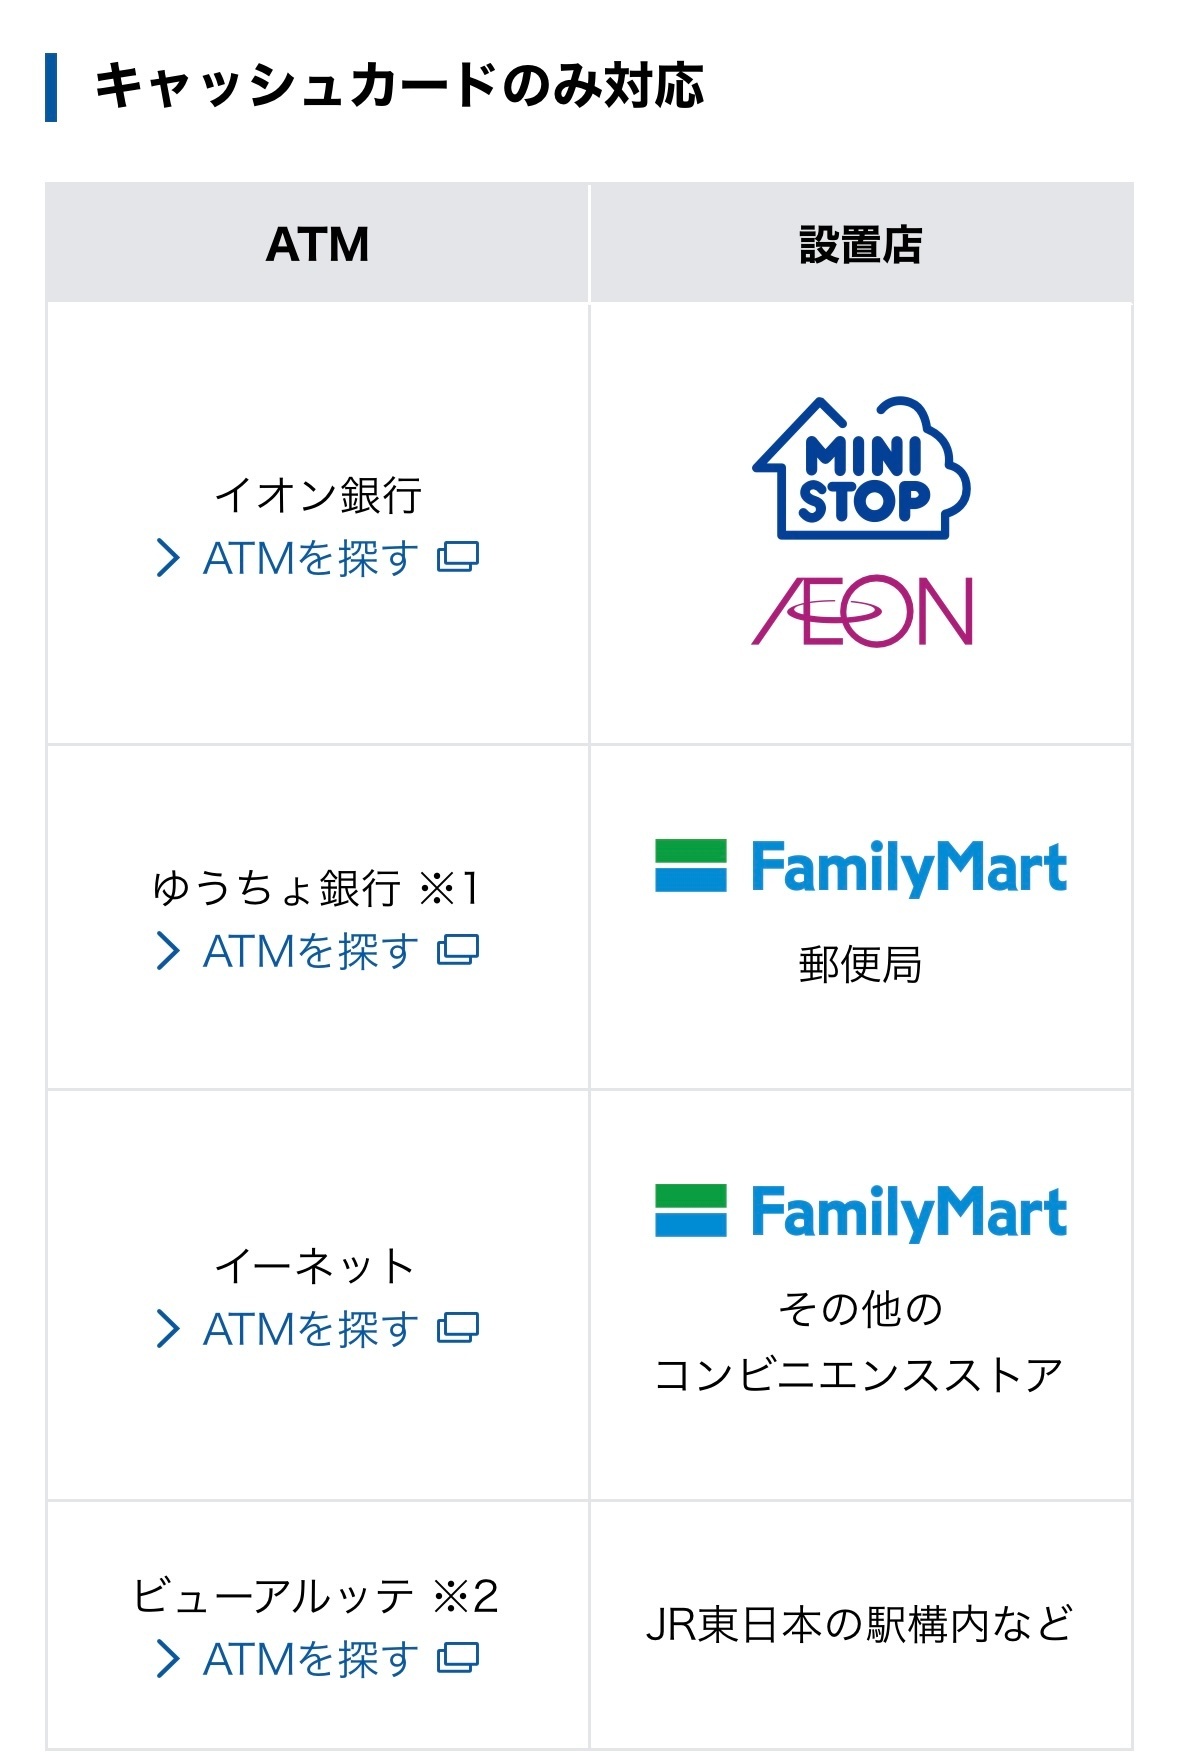Click external-link icon in the イーネット row
Screen dimensions: 1179x1753
[458, 1328]
